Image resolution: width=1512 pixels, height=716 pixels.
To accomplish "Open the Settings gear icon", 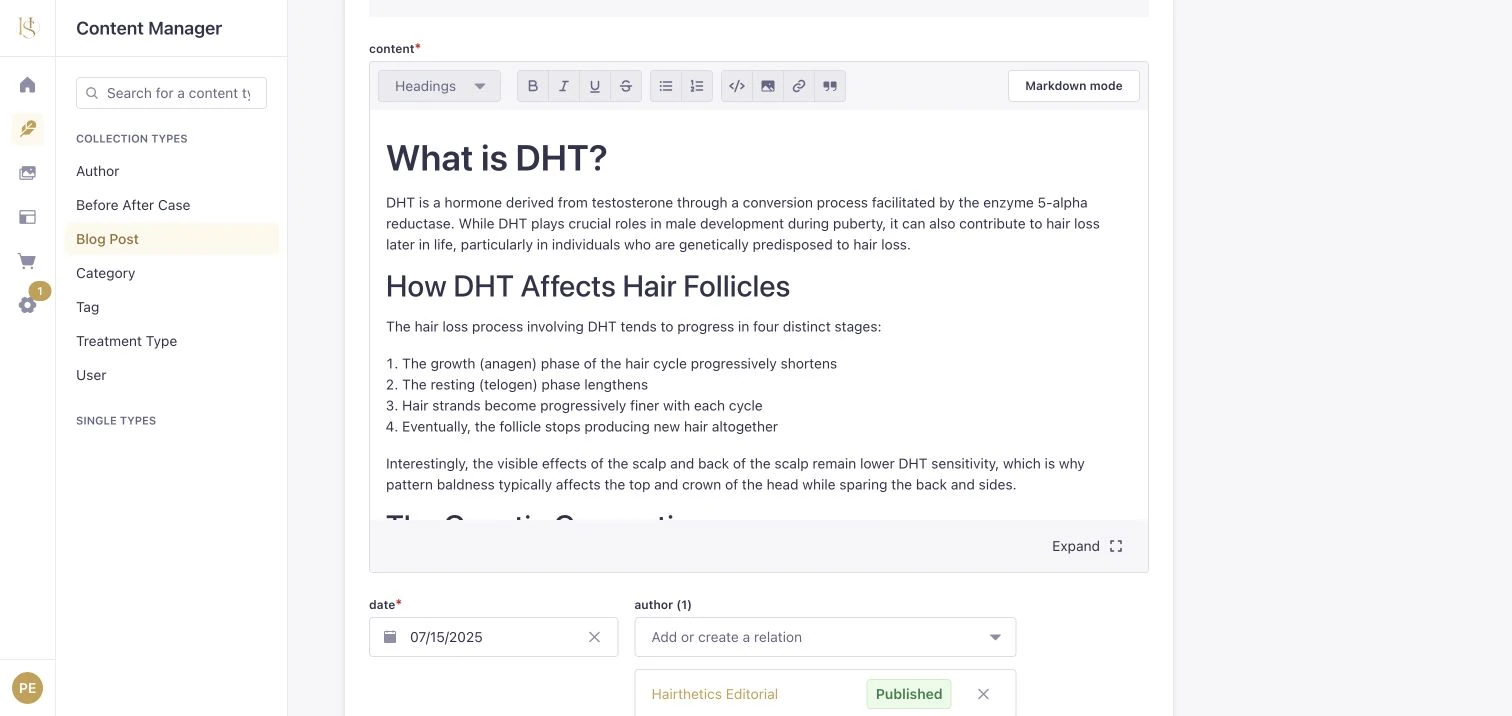I will click(28, 305).
